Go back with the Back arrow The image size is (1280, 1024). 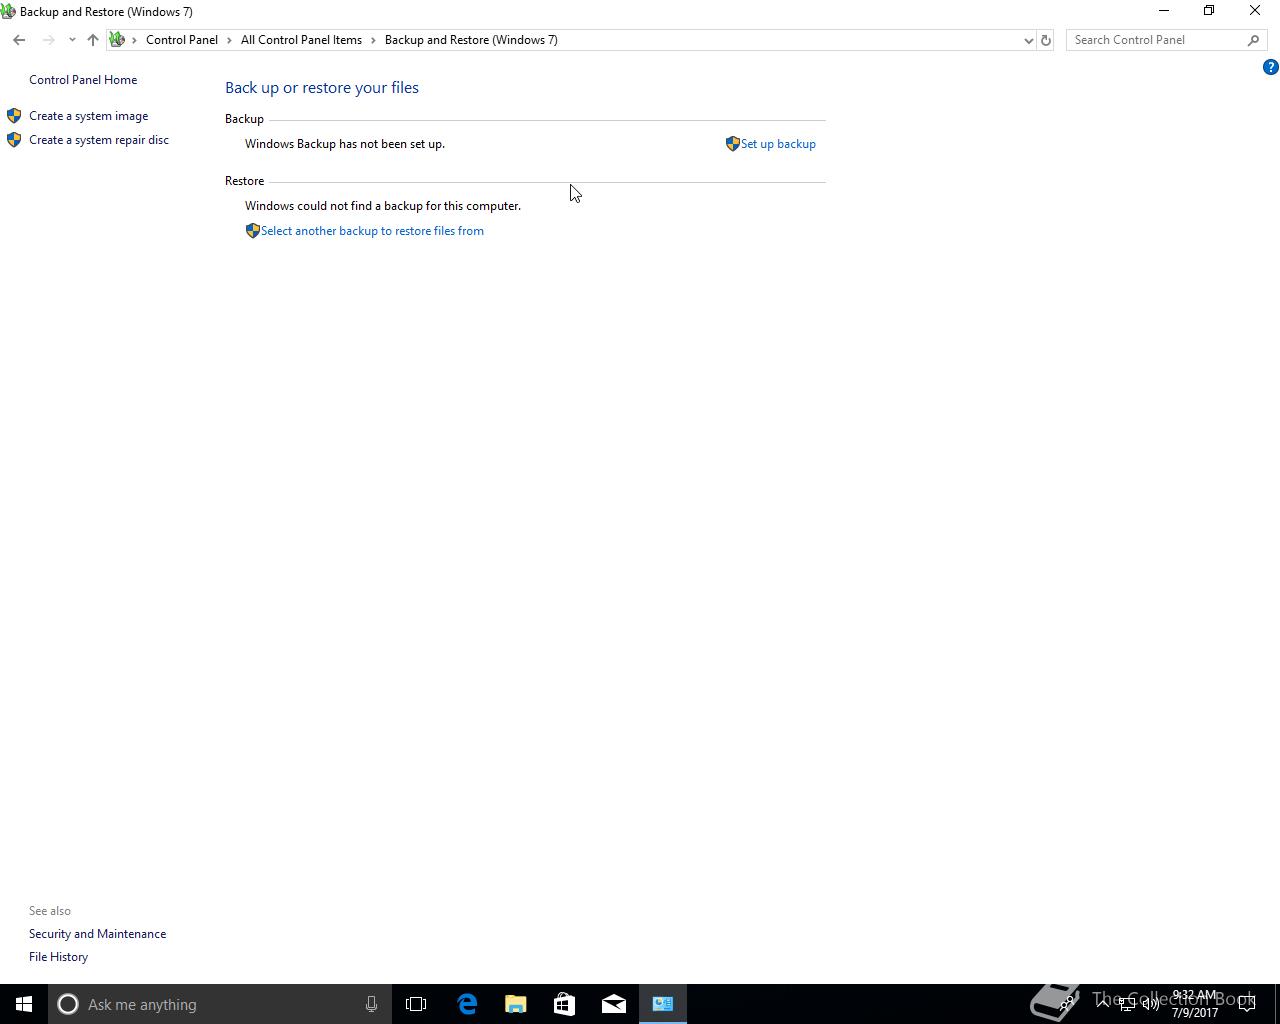(19, 40)
